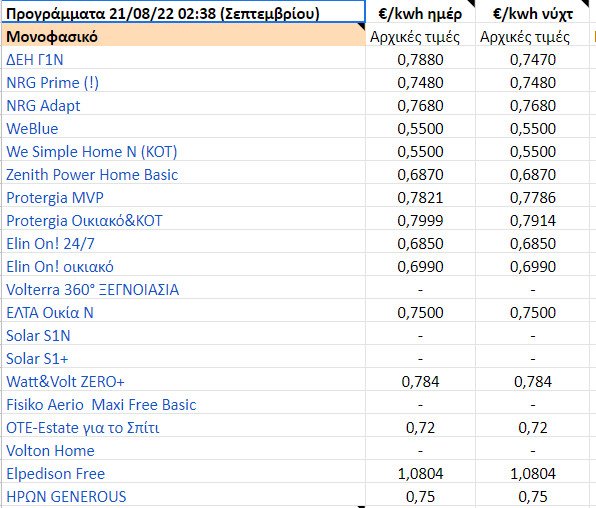Open the WeBlue program link
Image resolution: width=596 pixels, height=508 pixels.
pos(32,129)
